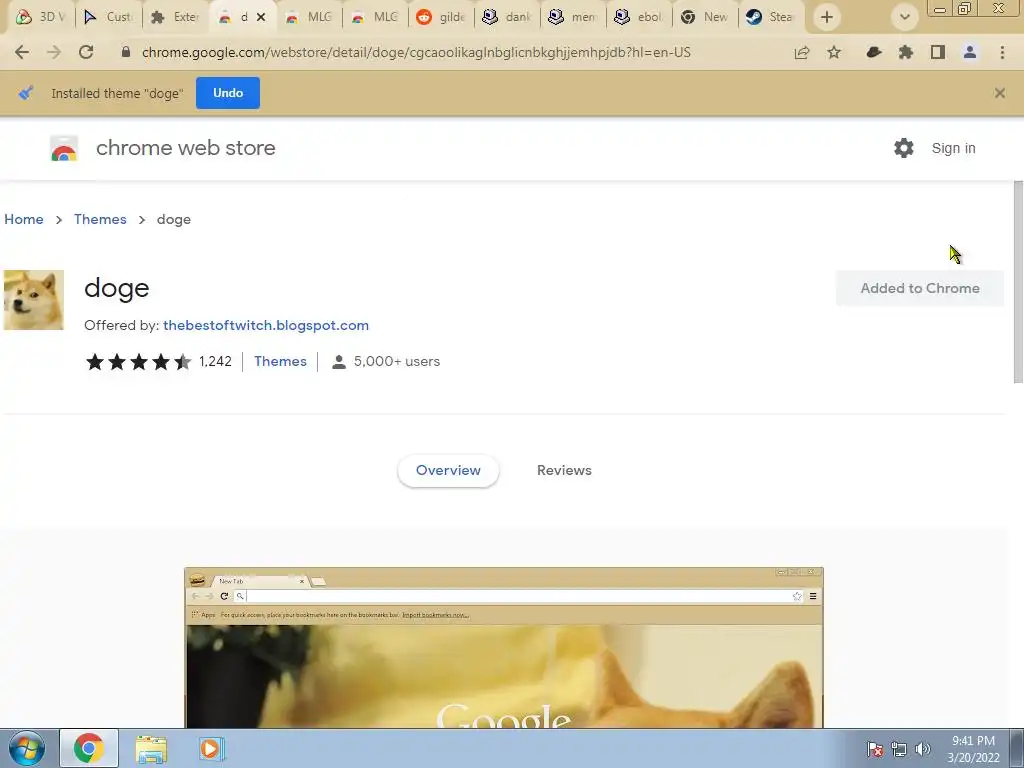The image size is (1024, 768).
Task: Click the star rating
Action: (x=138, y=361)
